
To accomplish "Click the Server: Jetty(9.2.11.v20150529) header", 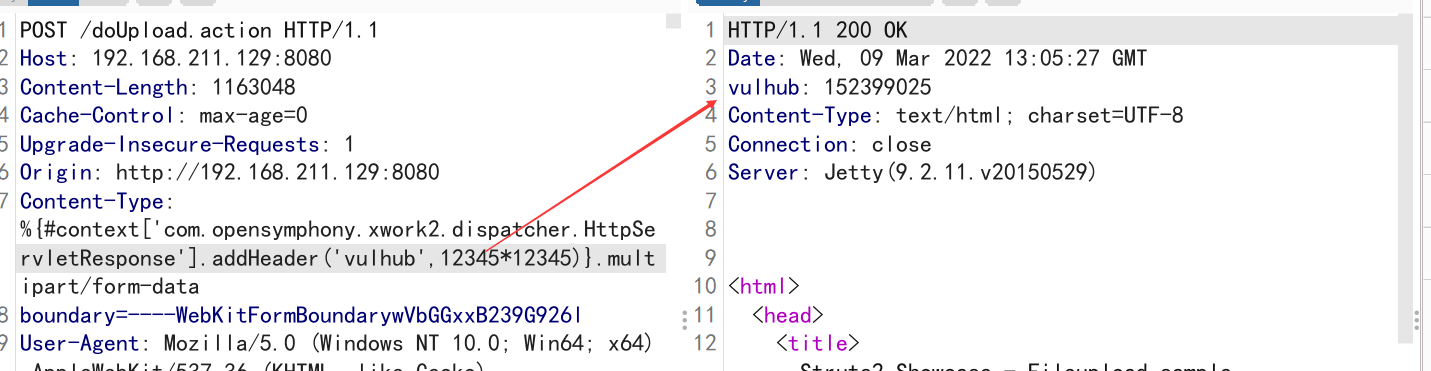I will coord(913,173).
